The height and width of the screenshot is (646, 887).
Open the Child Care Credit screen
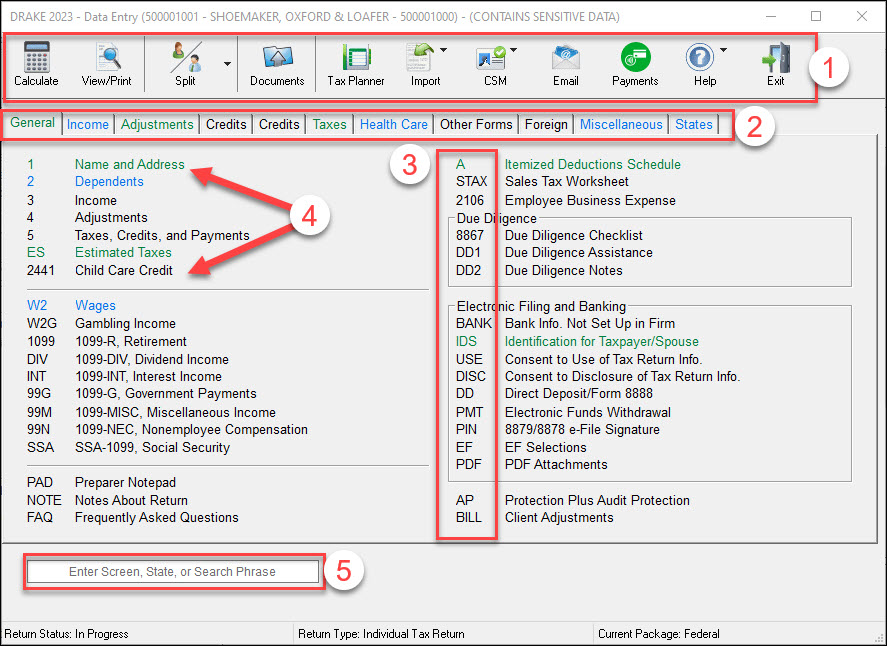click(x=124, y=270)
